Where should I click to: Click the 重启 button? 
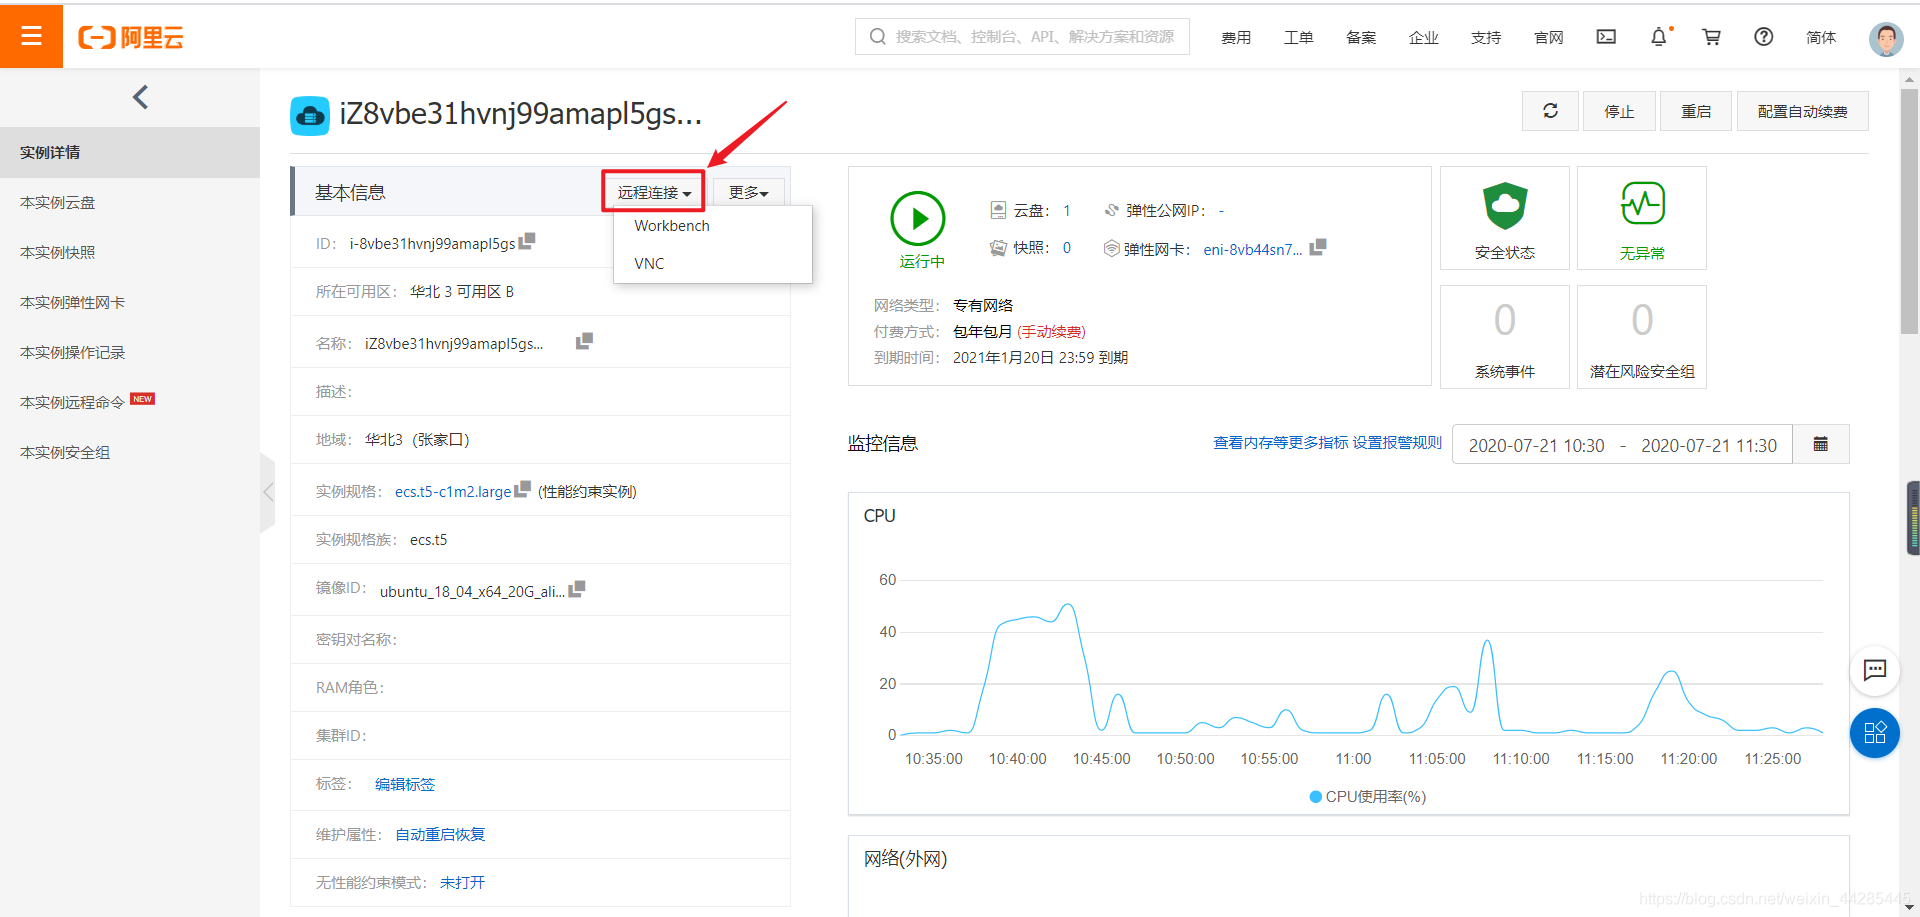(1696, 111)
